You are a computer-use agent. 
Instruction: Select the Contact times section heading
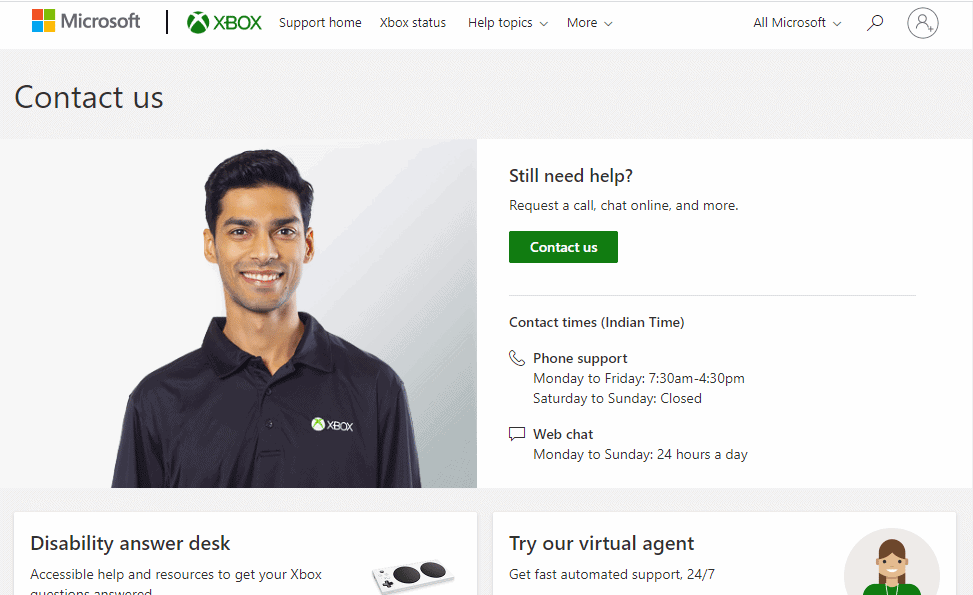(596, 322)
